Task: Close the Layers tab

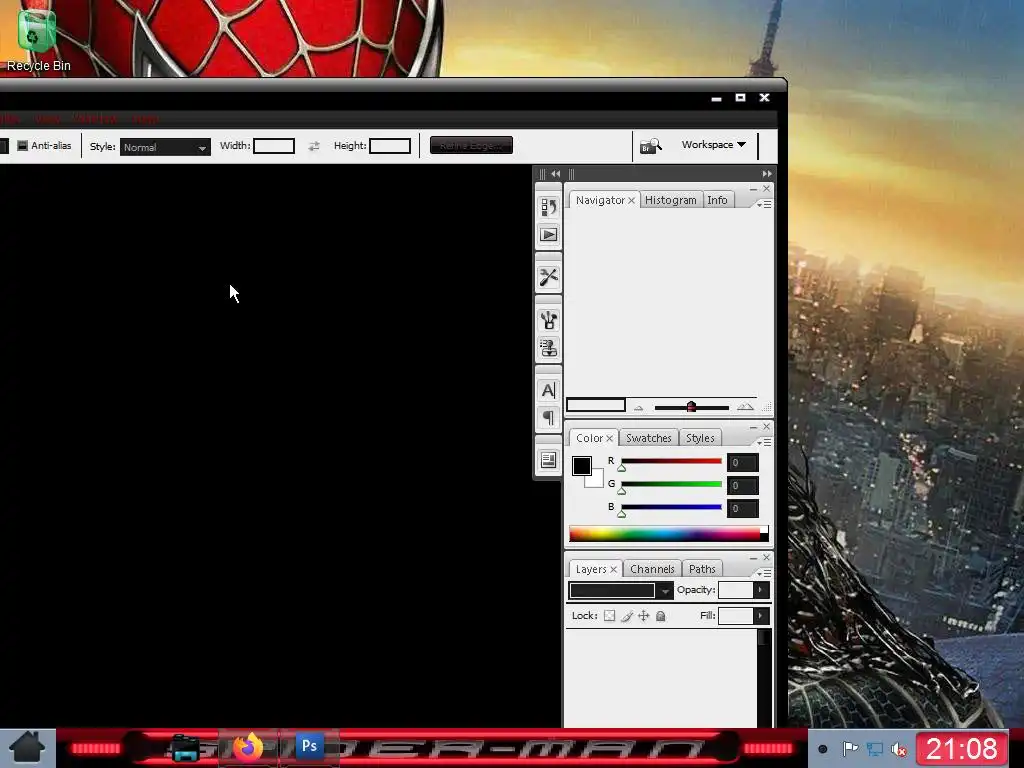Action: 613,569
